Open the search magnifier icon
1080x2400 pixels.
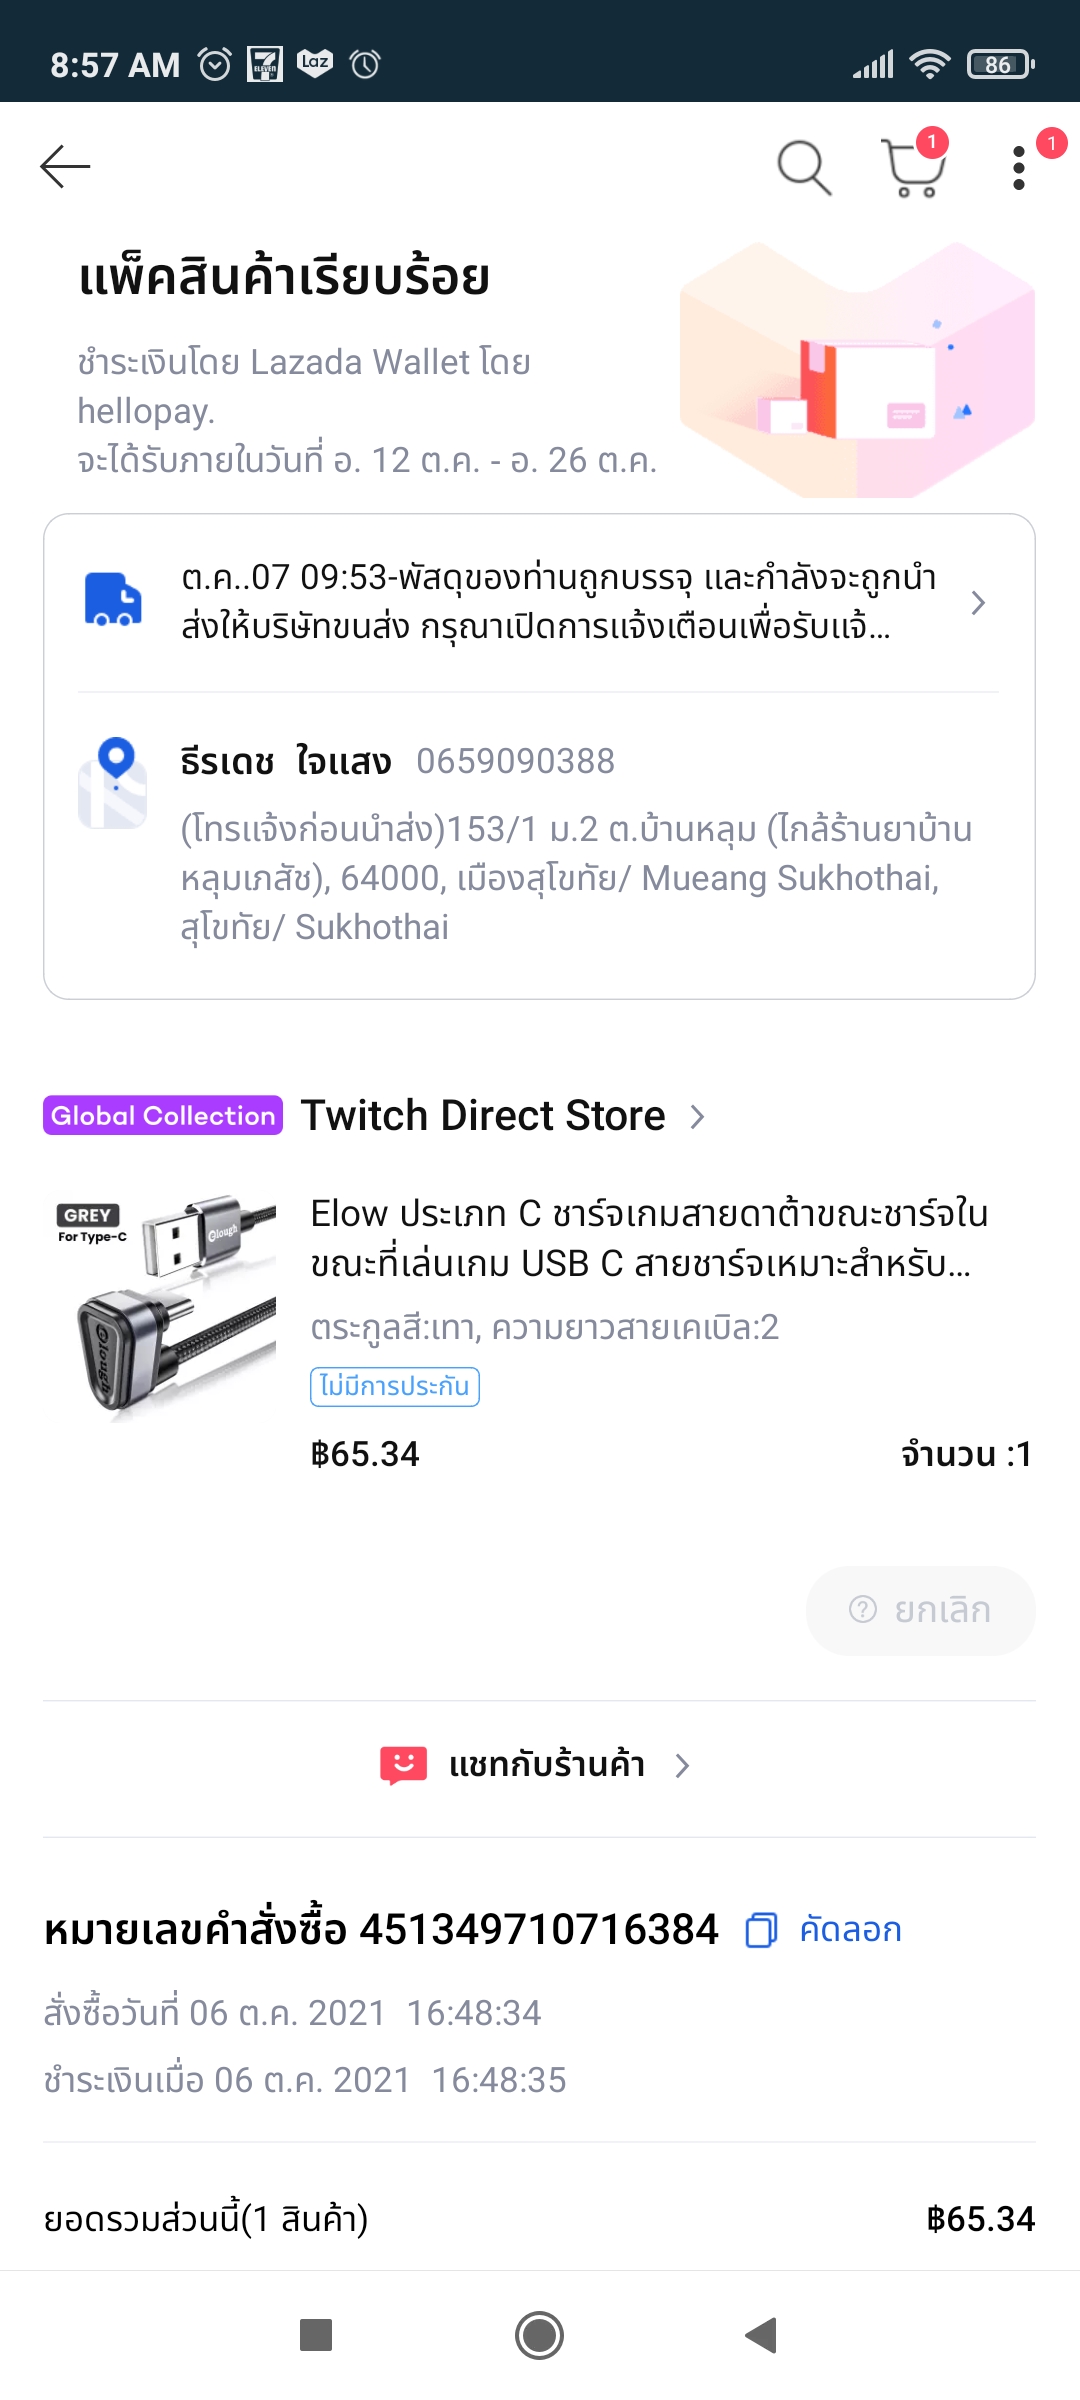[x=804, y=167]
